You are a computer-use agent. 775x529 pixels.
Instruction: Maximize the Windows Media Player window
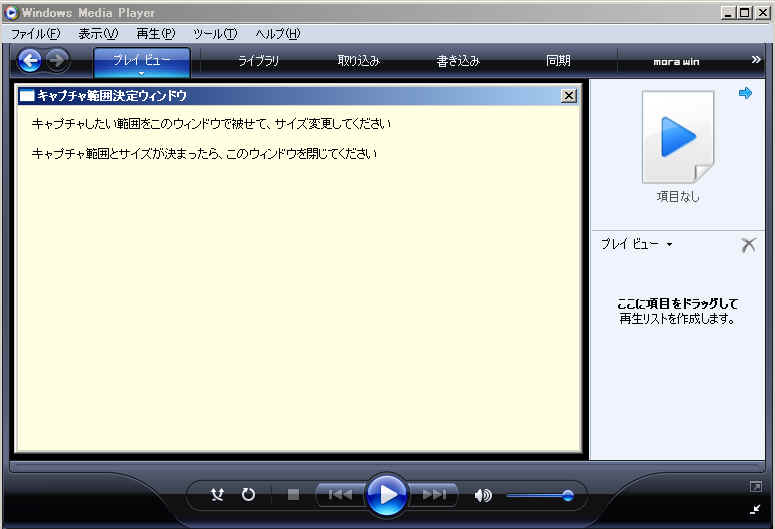click(744, 13)
